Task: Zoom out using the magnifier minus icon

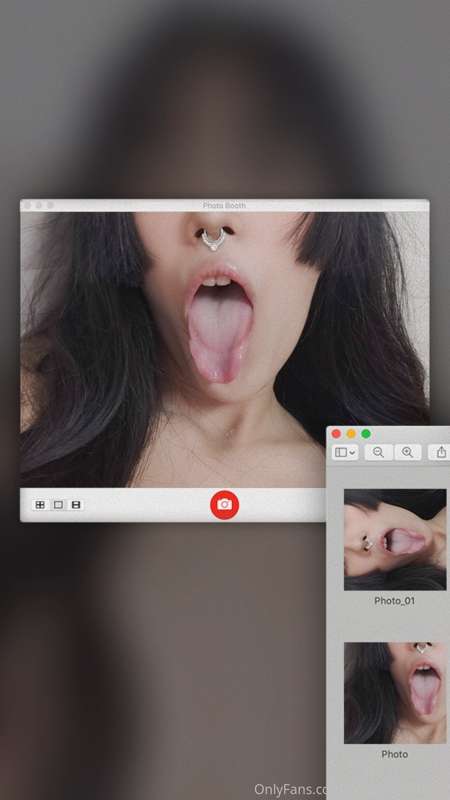Action: 378,452
